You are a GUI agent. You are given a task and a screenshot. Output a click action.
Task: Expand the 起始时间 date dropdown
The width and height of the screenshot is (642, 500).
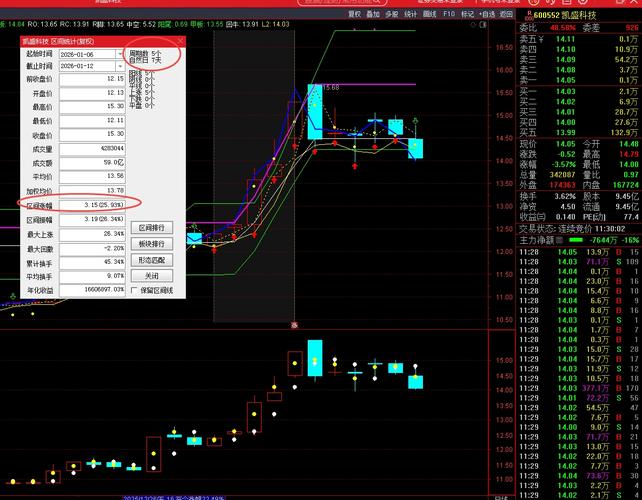(x=121, y=53)
